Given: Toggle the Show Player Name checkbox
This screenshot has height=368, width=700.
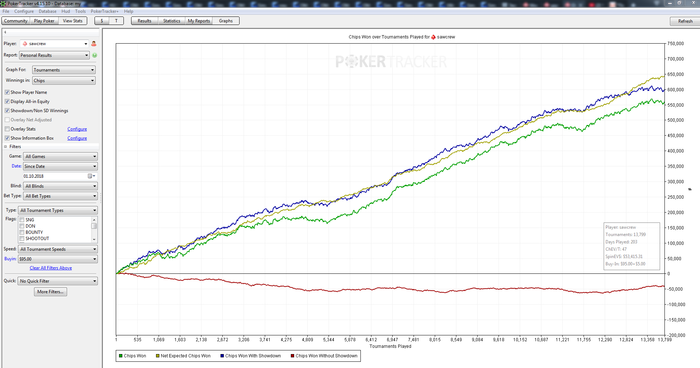Looking at the screenshot, I should (x=7, y=92).
